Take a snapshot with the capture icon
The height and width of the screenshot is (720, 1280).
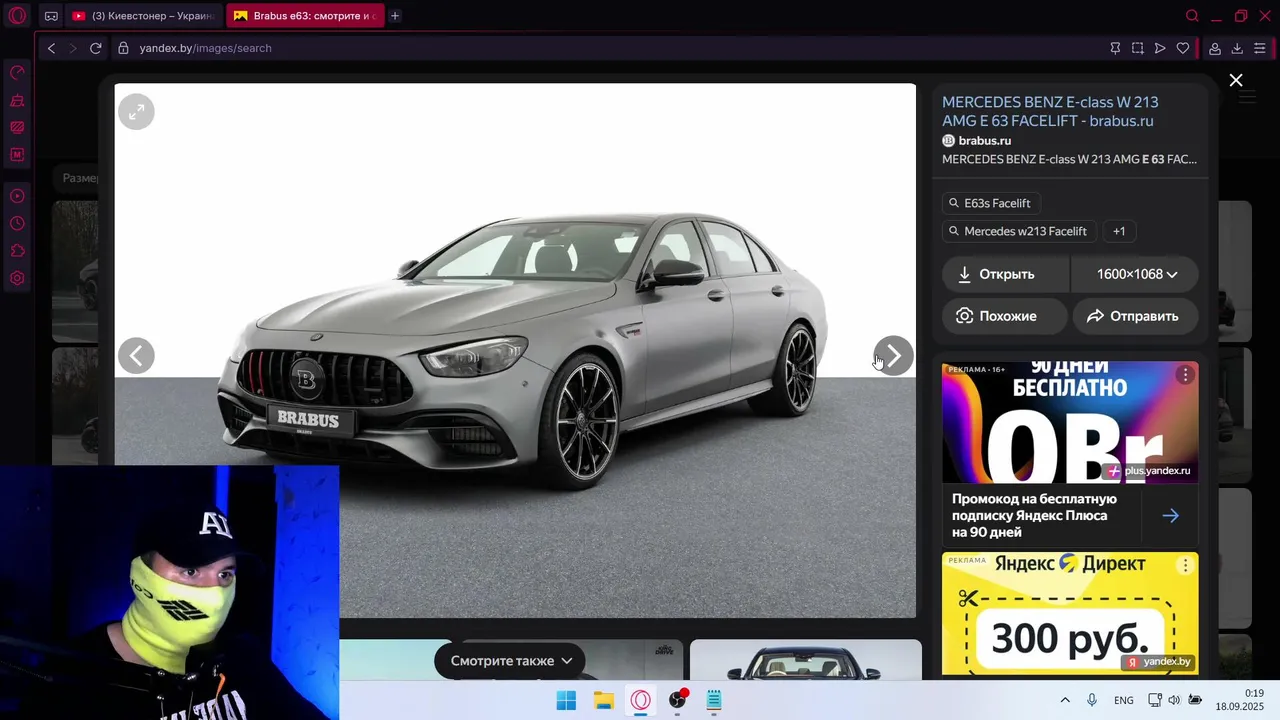[x=1138, y=48]
